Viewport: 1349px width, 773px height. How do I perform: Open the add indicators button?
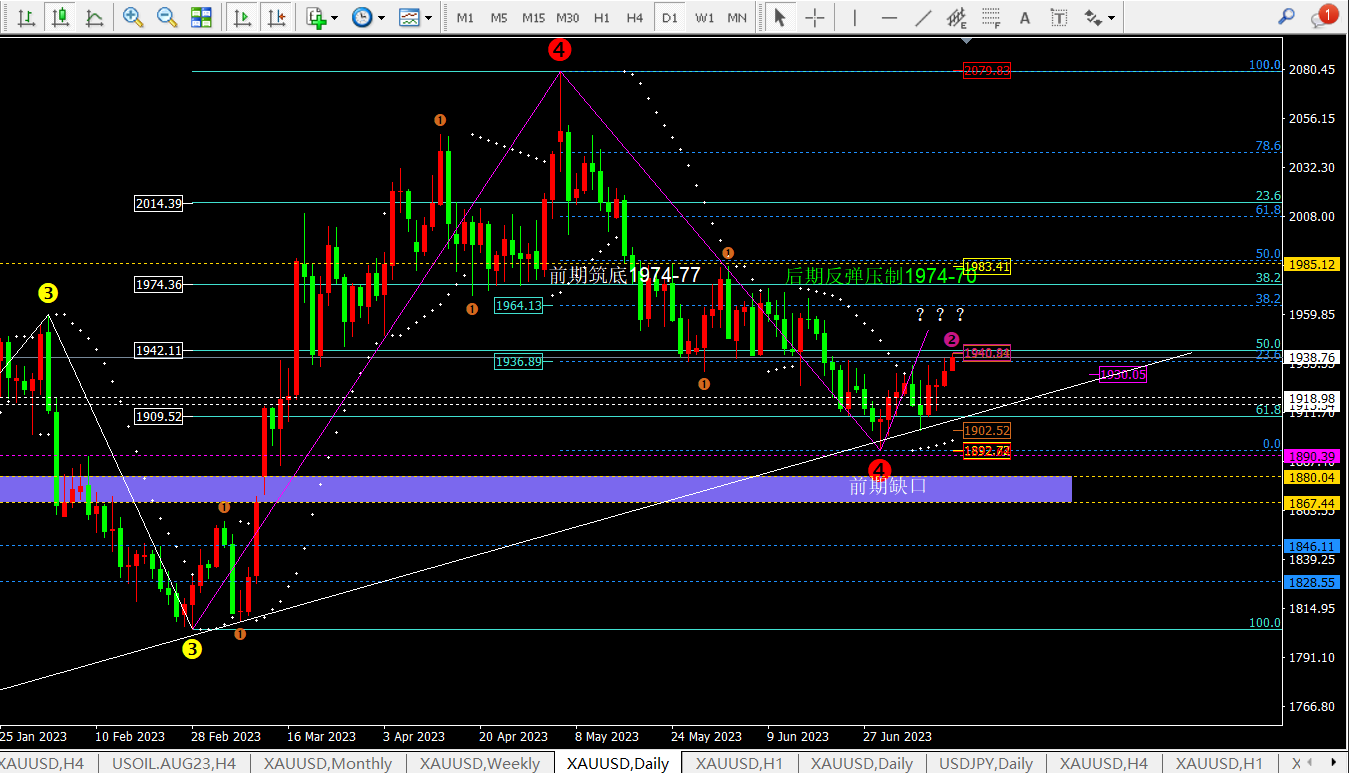[x=316, y=17]
